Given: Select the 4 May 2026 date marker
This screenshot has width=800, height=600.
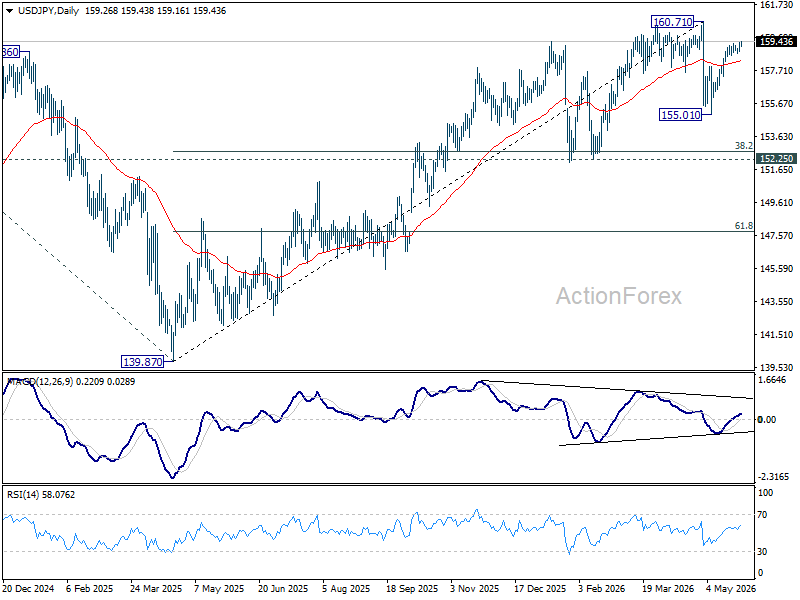Looking at the screenshot, I should (x=731, y=589).
